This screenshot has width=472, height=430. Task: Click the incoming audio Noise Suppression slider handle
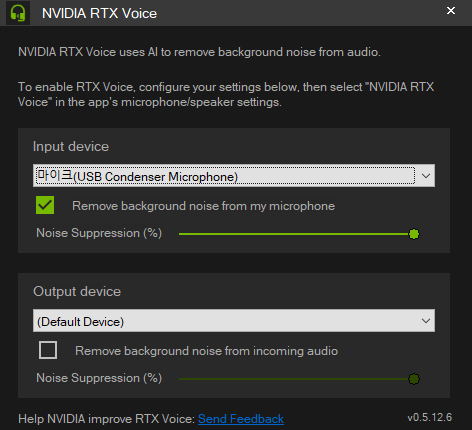point(414,379)
